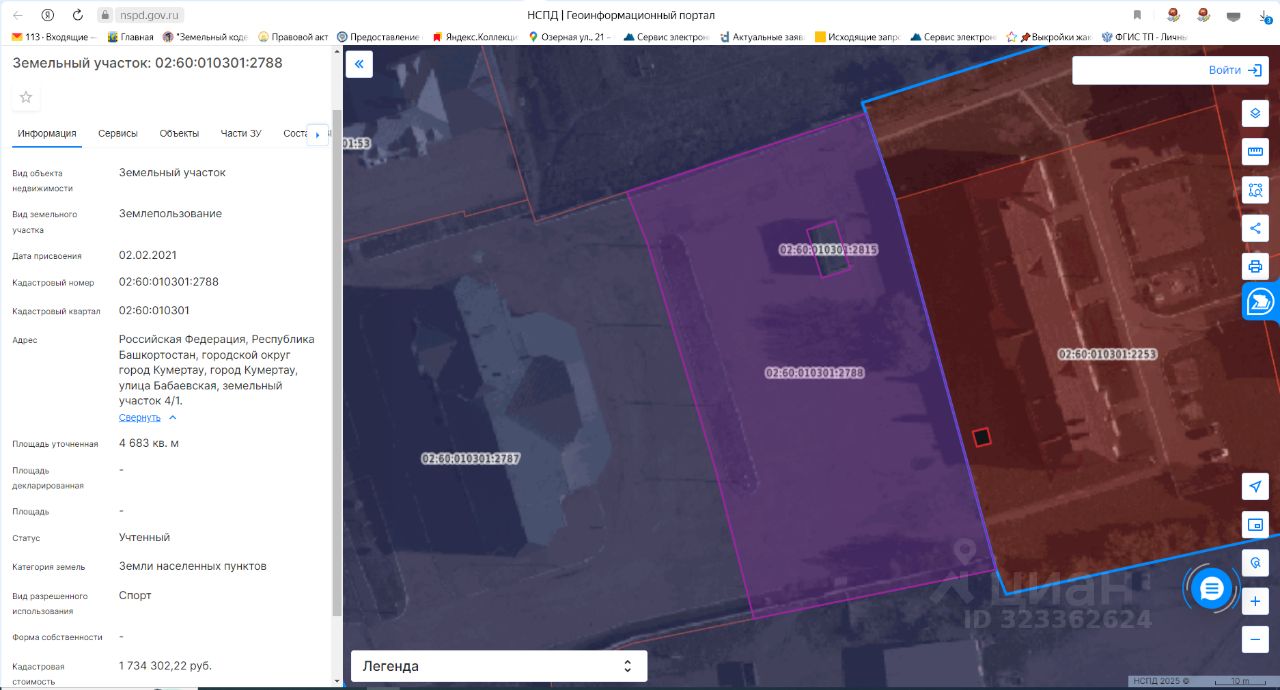The height and width of the screenshot is (690, 1280).
Task: Select parcel label 02:60:010301:2815 on map
Action: 828,249
